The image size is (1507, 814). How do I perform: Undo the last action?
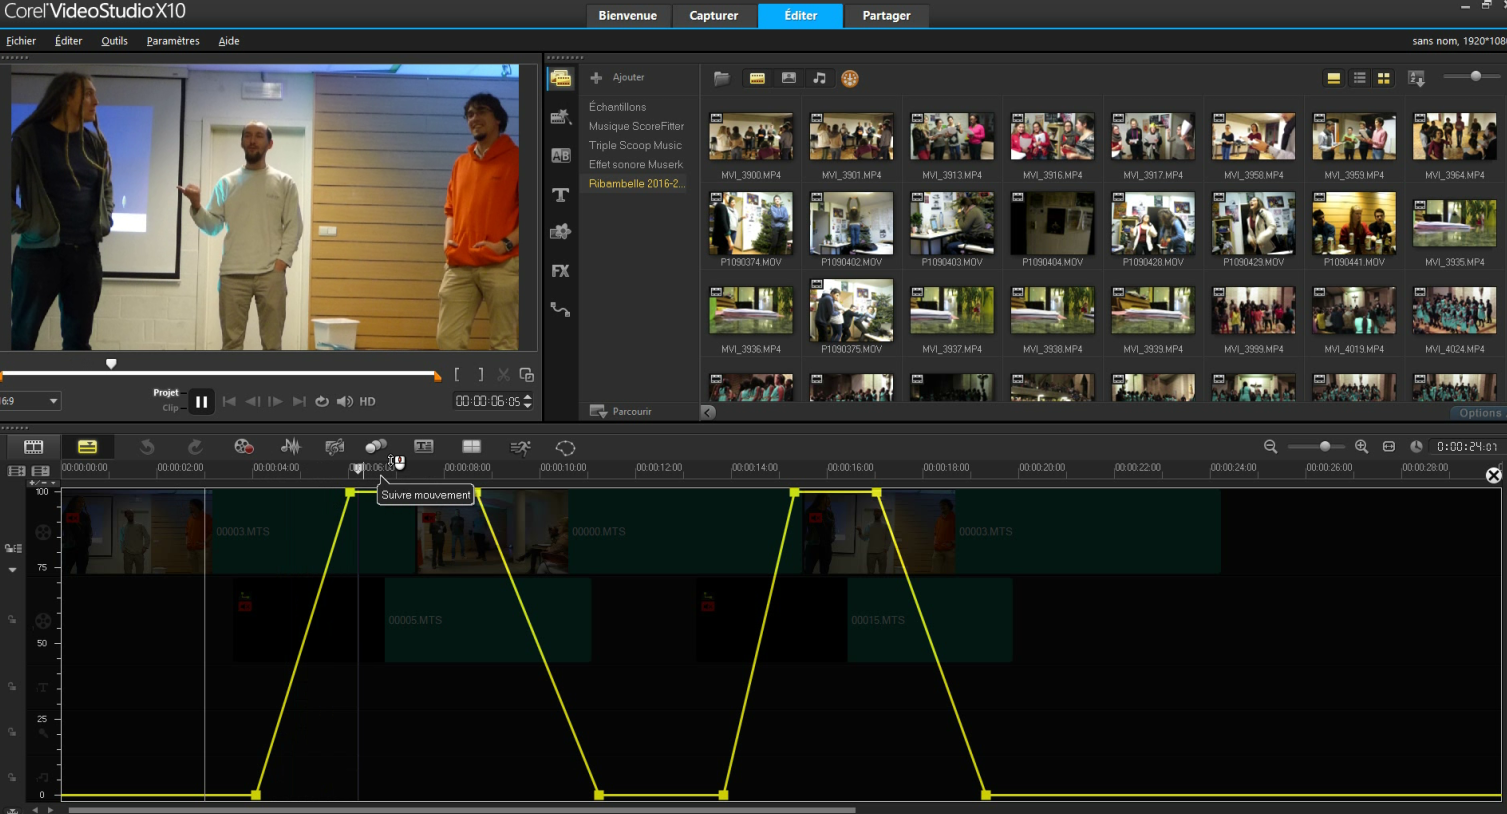(x=147, y=447)
